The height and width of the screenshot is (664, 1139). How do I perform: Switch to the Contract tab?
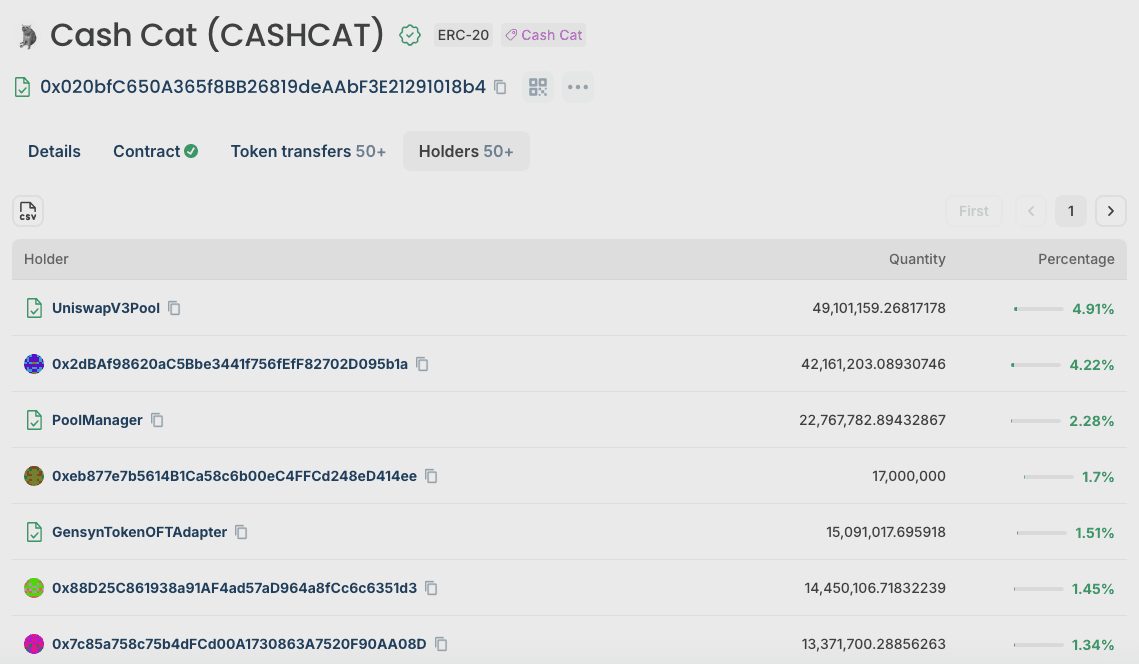155,151
